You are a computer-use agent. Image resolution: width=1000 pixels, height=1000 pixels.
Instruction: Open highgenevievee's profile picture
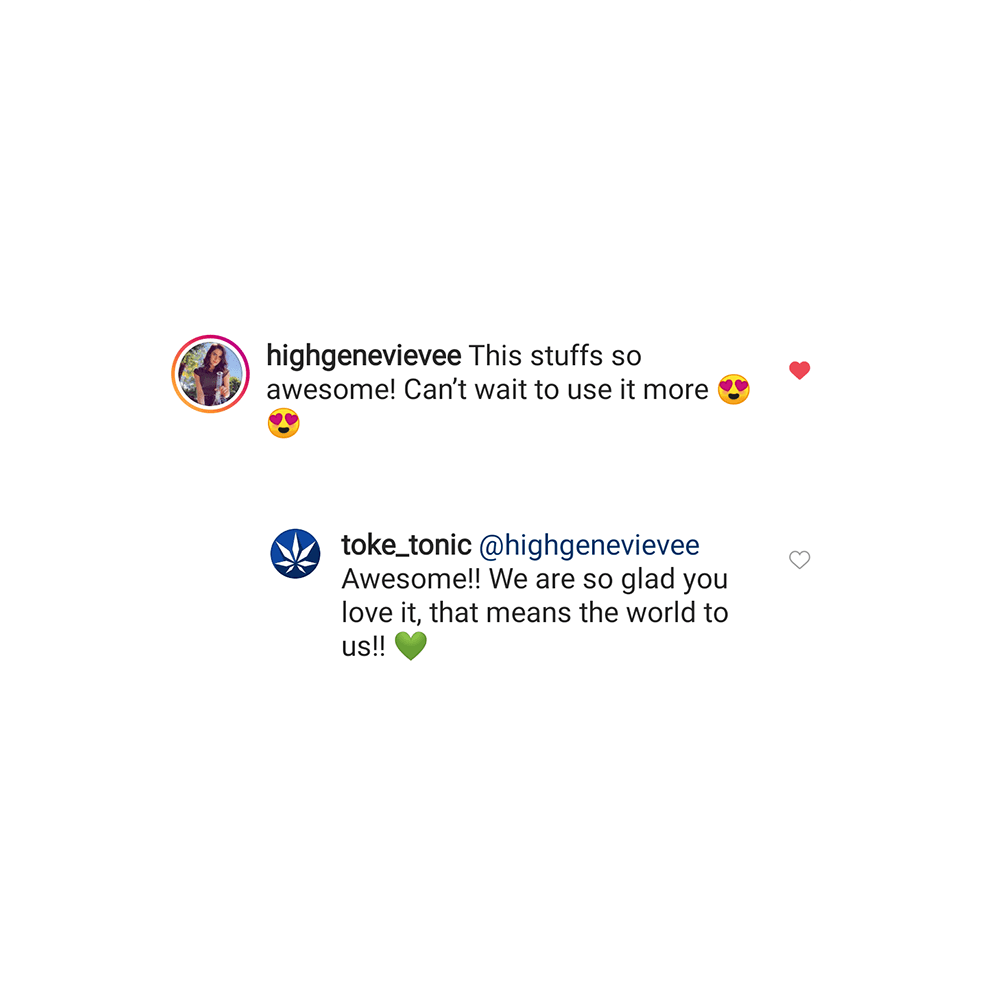point(210,374)
